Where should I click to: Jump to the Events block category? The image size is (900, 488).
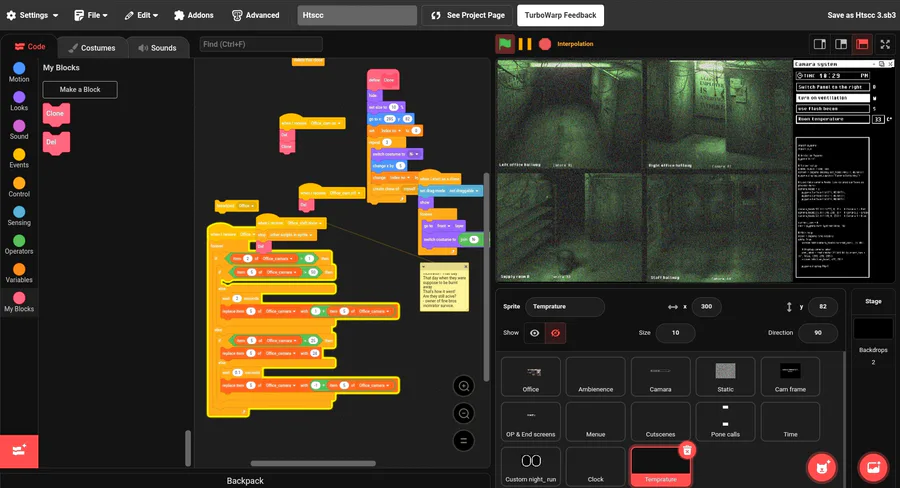(19, 158)
